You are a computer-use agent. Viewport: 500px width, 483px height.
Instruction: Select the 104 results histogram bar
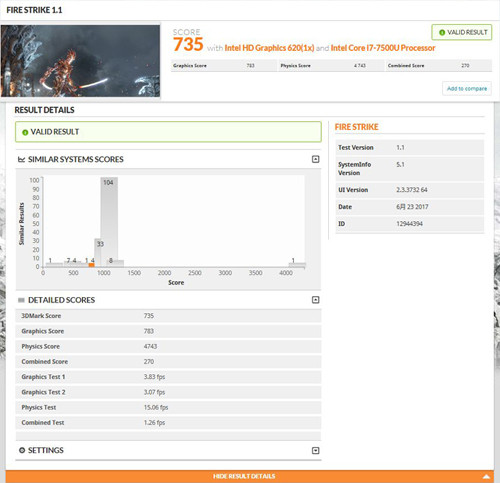click(109, 222)
